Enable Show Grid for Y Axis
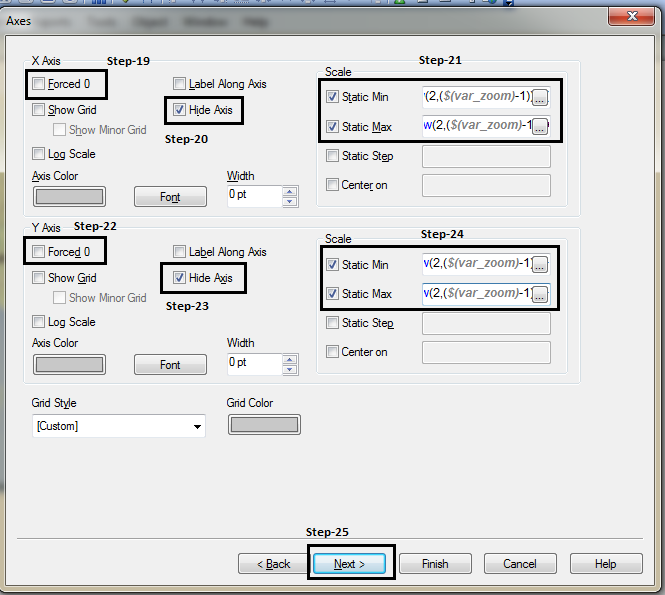 coord(39,278)
